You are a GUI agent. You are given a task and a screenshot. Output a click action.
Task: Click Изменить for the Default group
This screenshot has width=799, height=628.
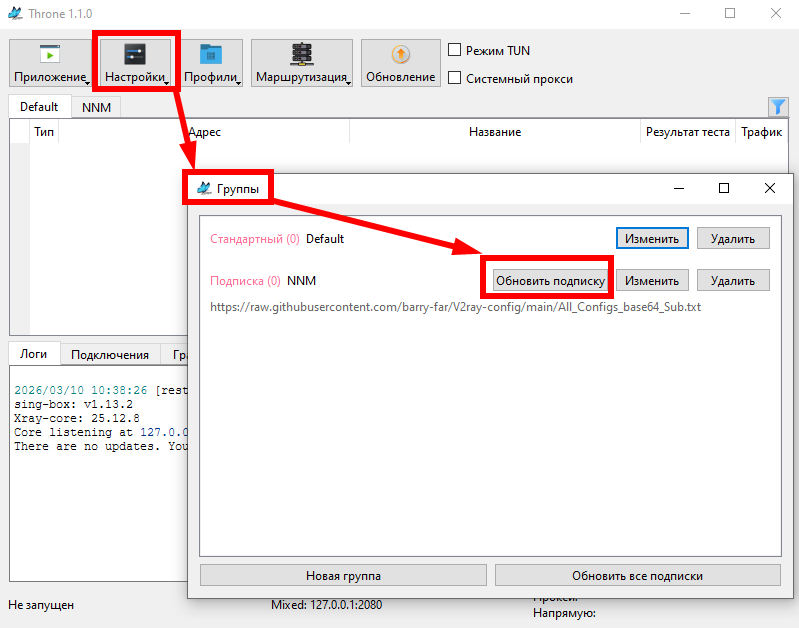pos(652,239)
